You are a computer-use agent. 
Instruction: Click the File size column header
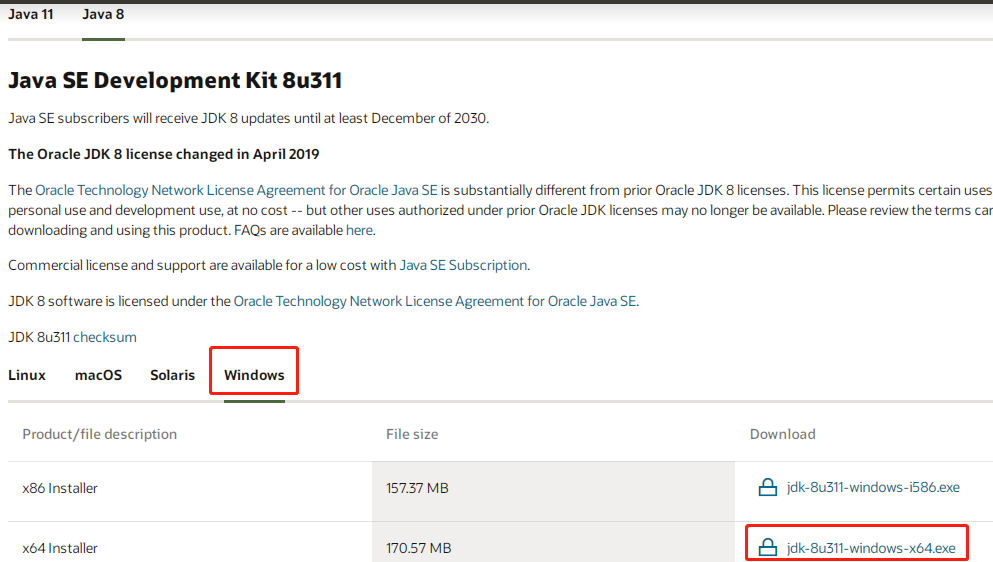pyautogui.click(x=412, y=434)
